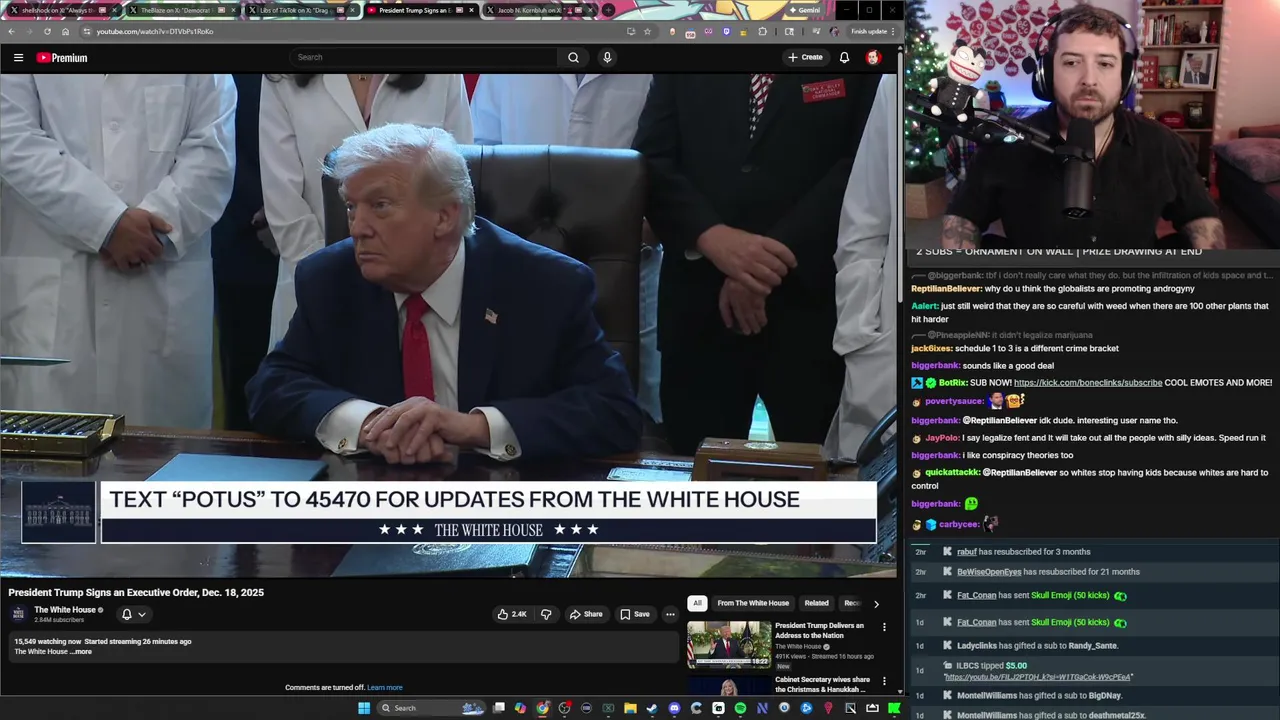Open Discord from the taskbar
The height and width of the screenshot is (720, 1280).
(674, 708)
